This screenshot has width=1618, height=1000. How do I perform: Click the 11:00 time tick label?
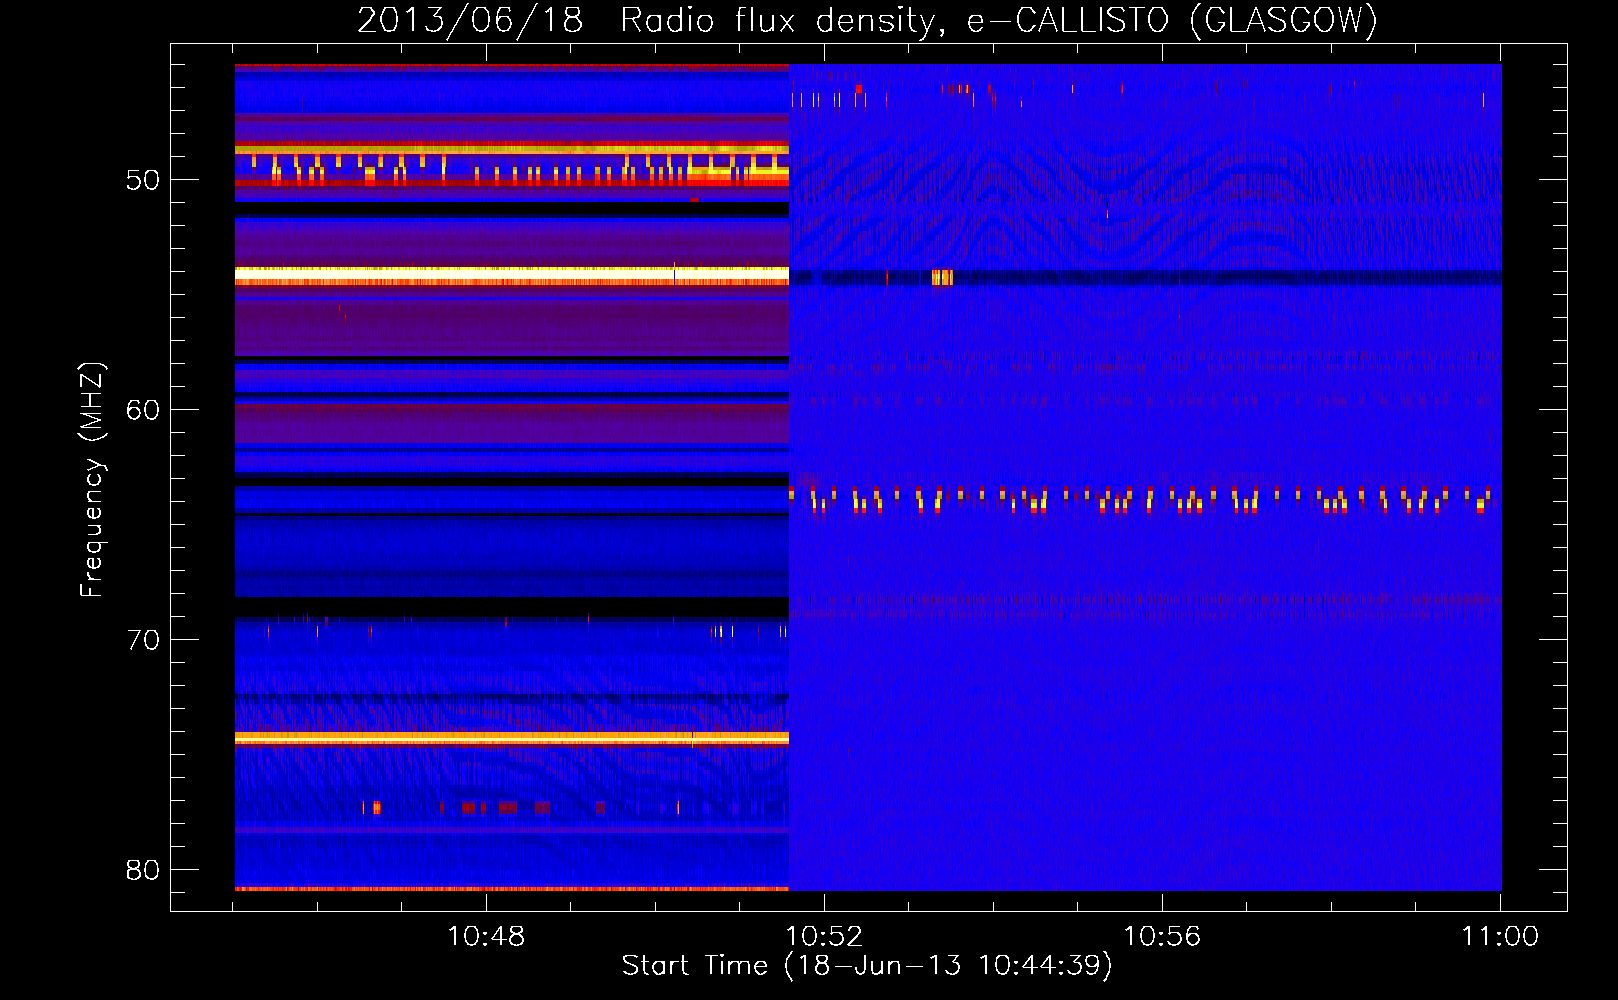coord(1500,936)
